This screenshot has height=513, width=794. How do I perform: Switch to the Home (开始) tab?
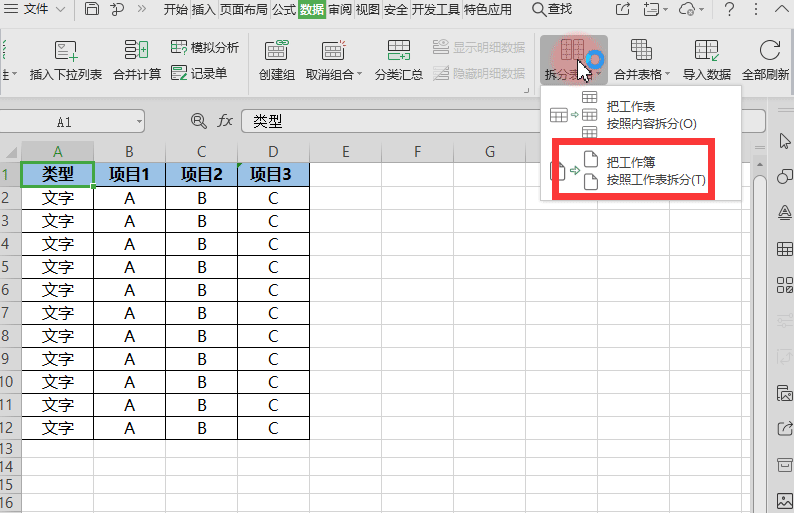pyautogui.click(x=176, y=10)
